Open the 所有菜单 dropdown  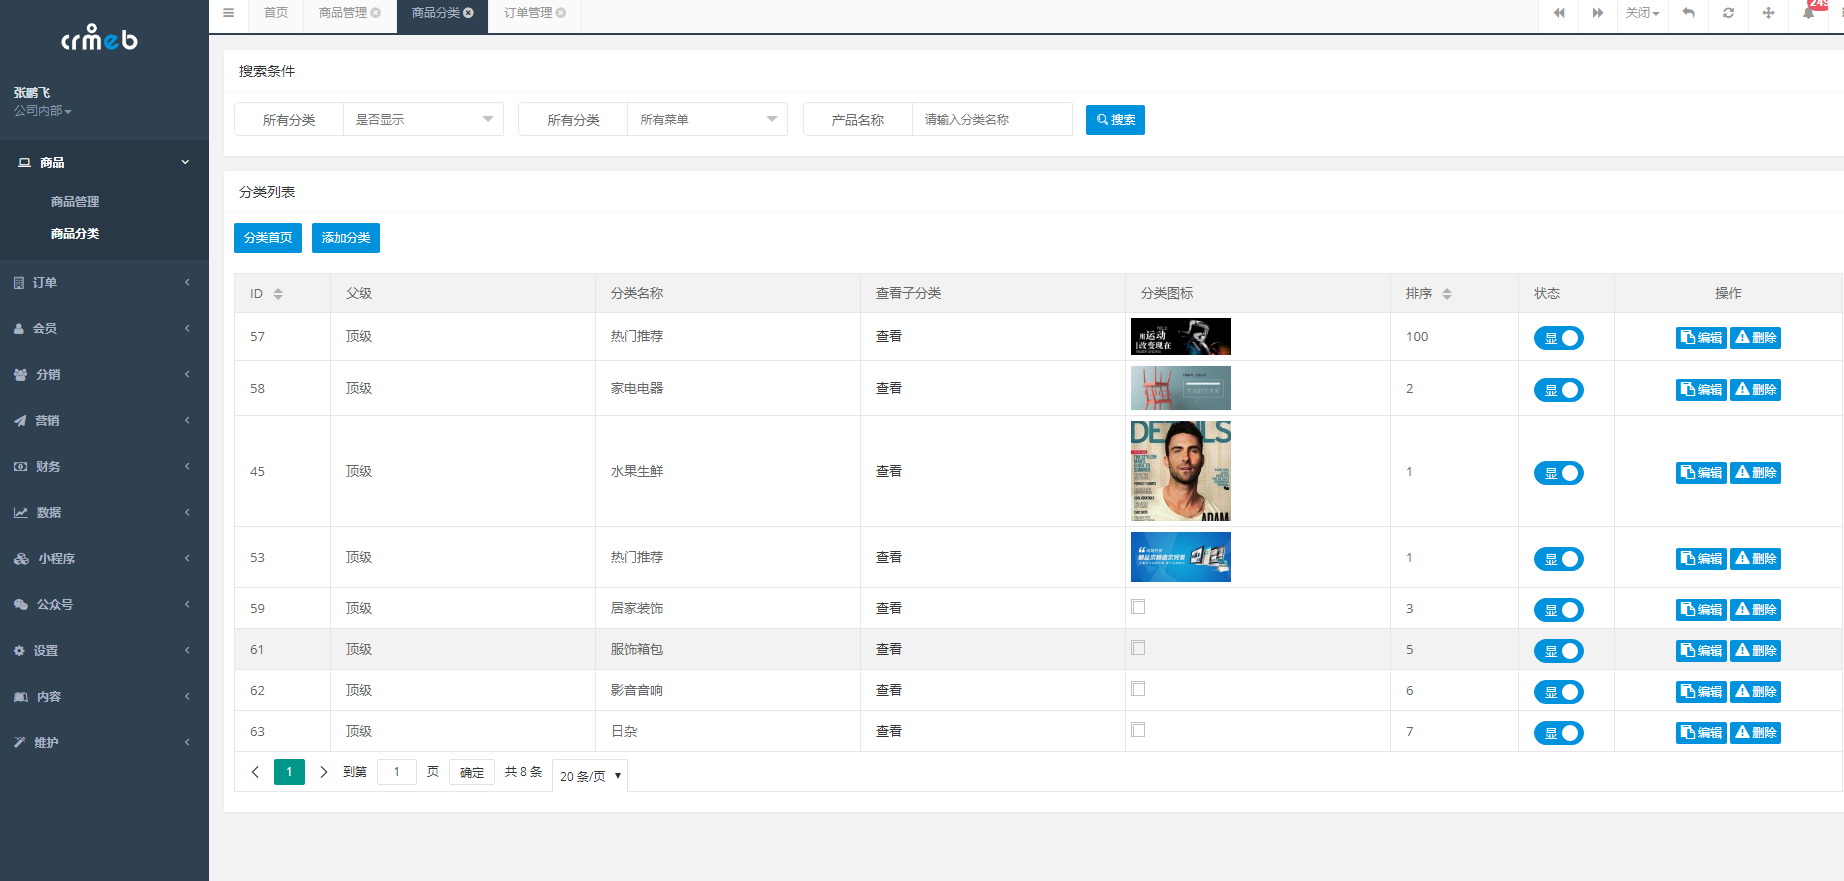[707, 119]
